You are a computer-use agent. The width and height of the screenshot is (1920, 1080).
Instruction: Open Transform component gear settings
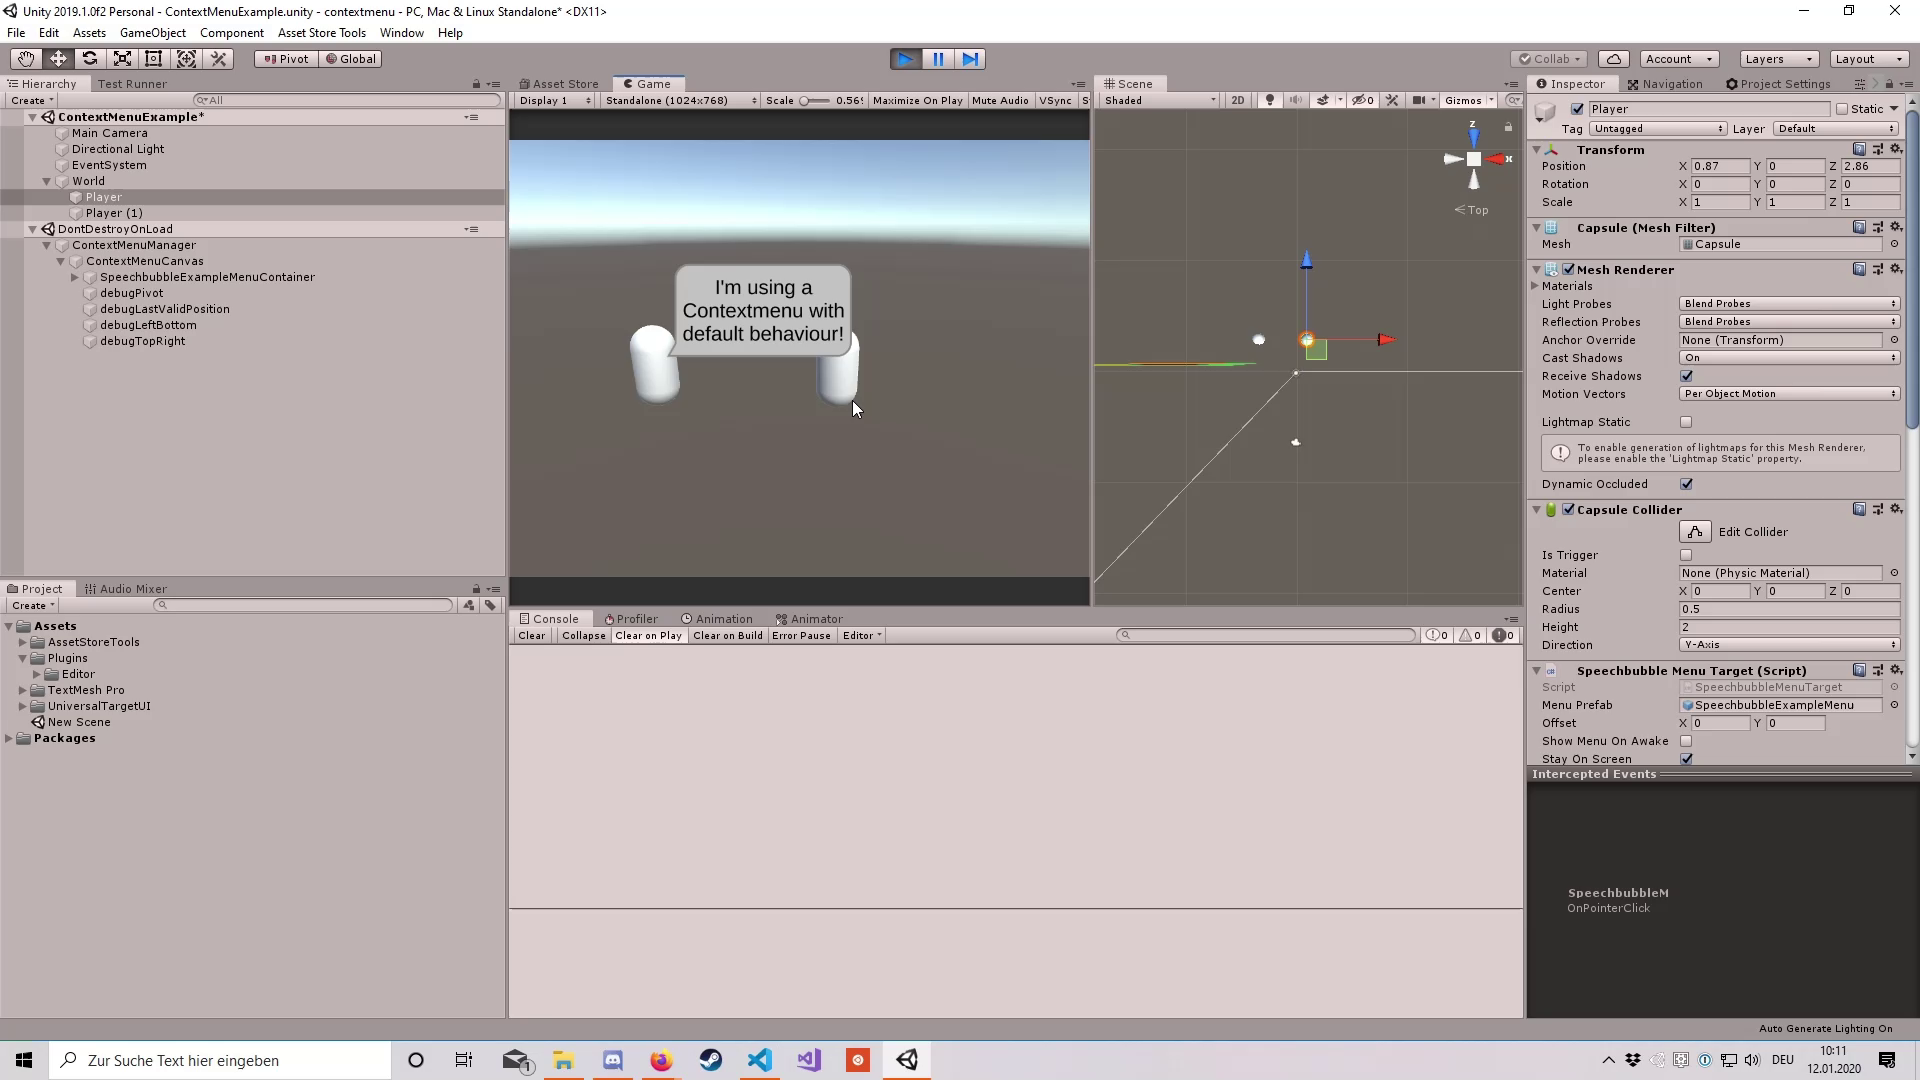coord(1896,149)
